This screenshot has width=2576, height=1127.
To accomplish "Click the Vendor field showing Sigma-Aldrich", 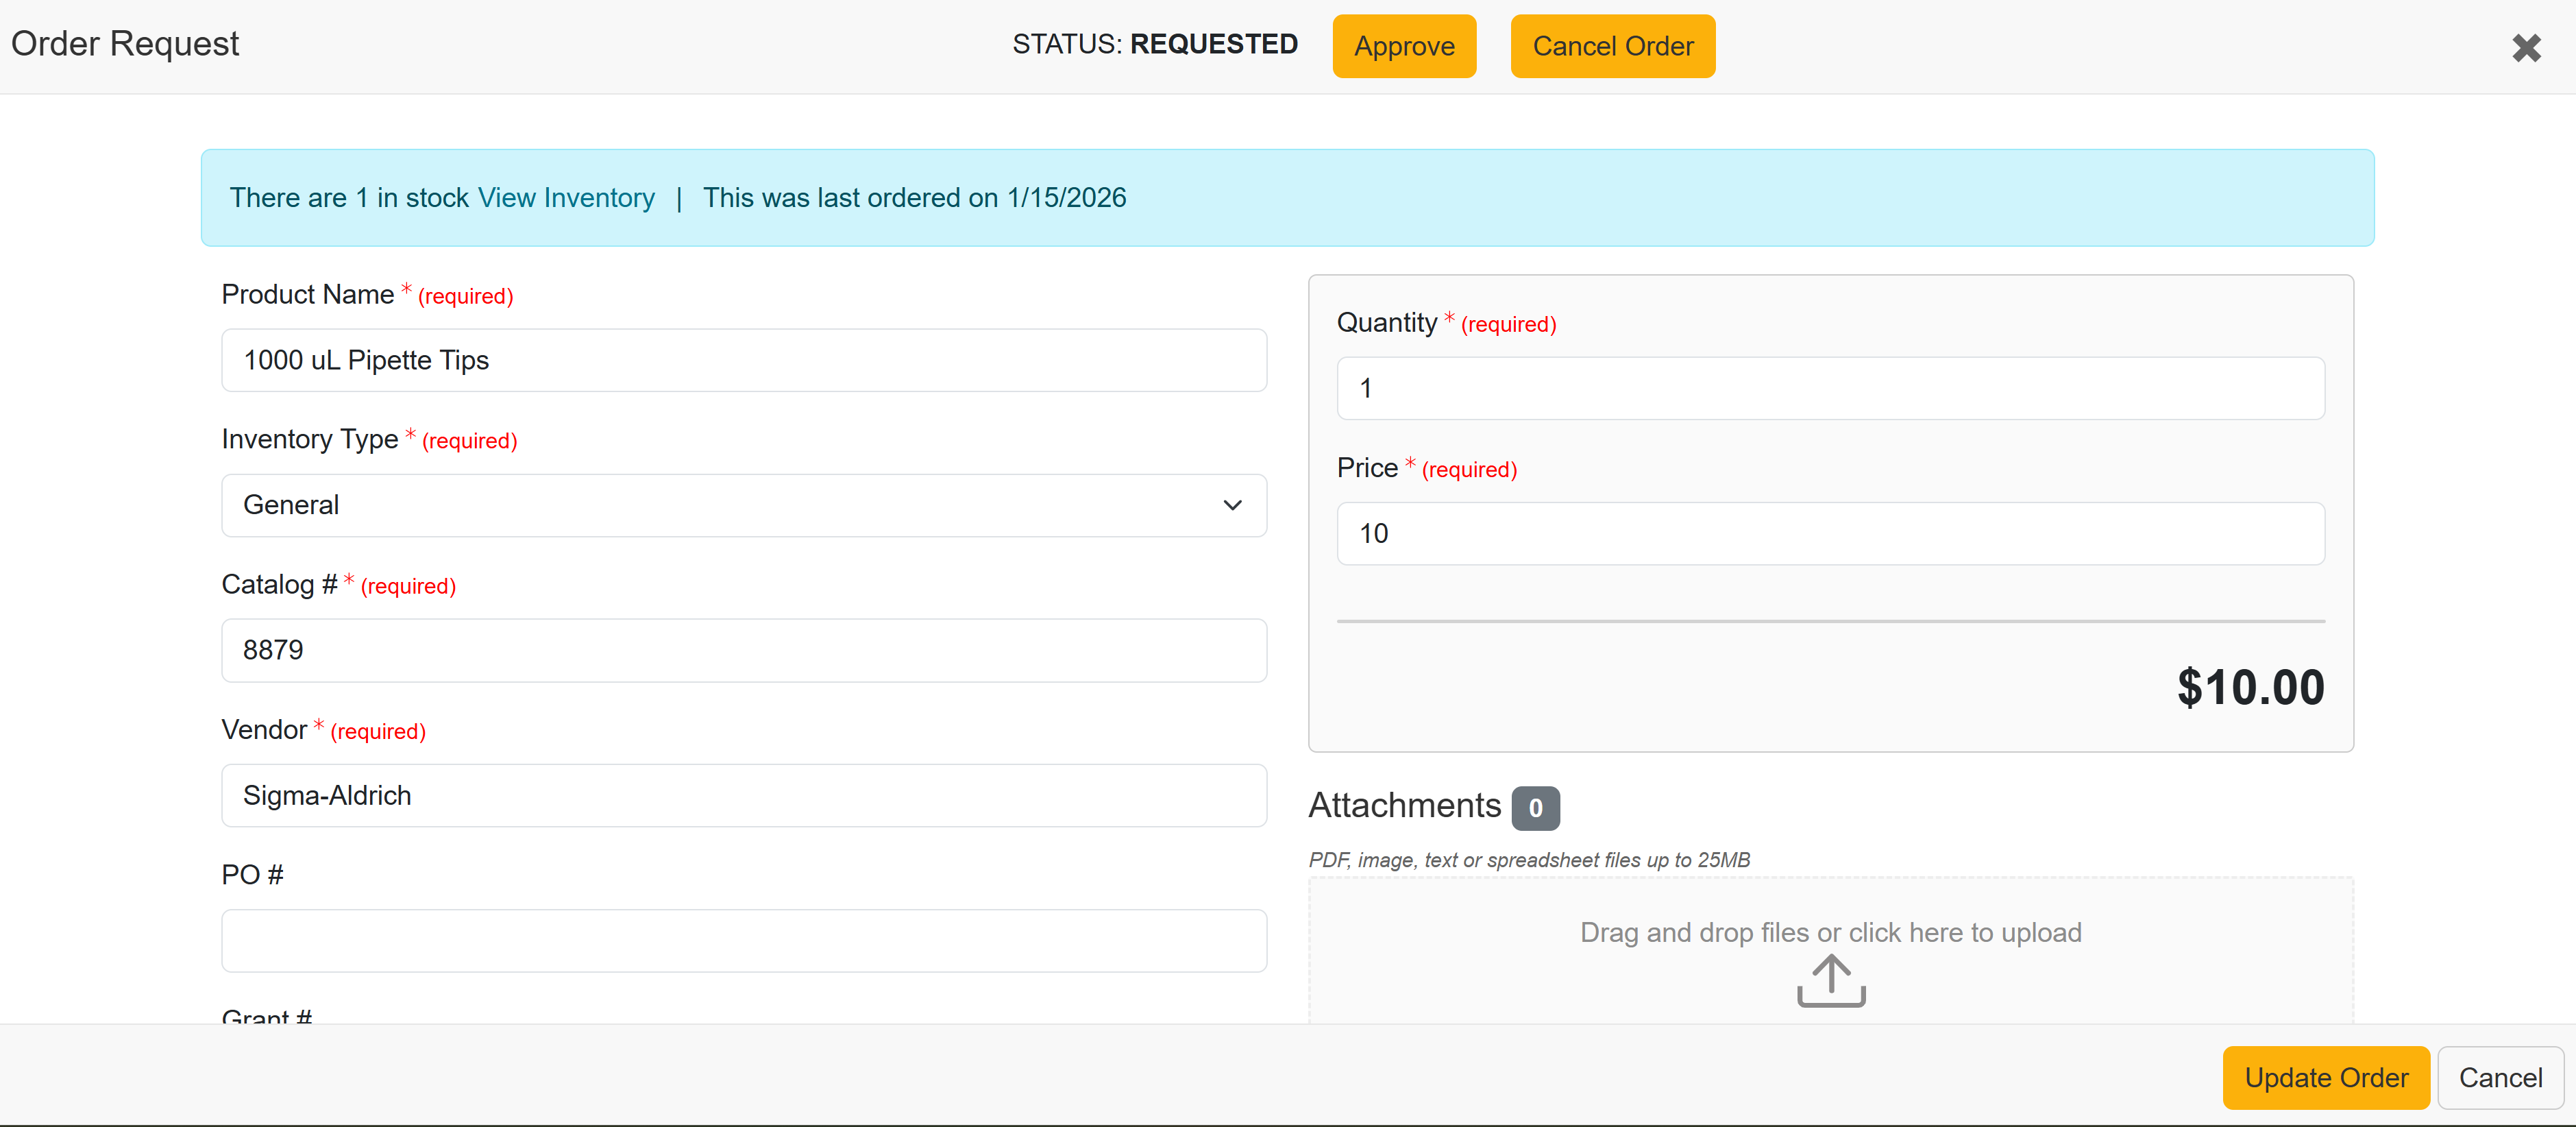I will [743, 795].
